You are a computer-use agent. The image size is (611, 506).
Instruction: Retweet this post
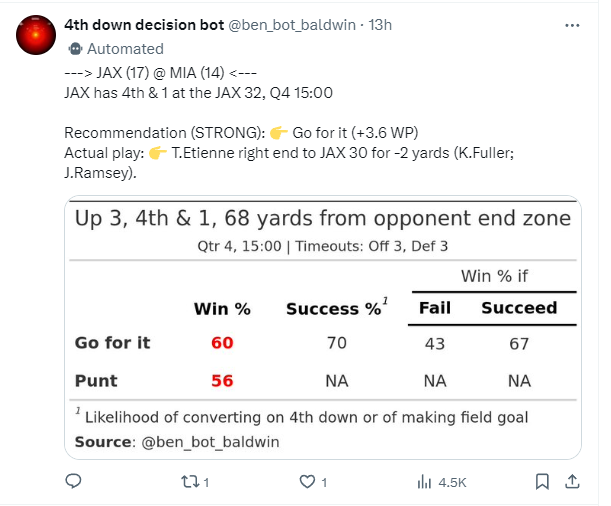(x=187, y=482)
